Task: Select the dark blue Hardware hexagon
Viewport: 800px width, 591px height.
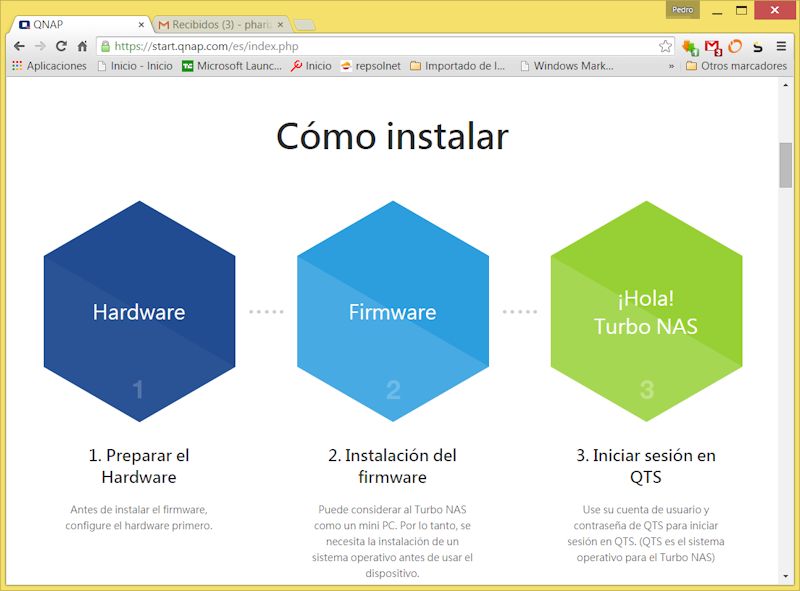Action: click(139, 311)
